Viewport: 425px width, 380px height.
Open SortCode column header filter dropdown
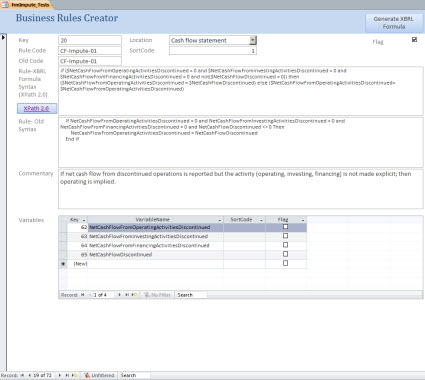coord(261,220)
